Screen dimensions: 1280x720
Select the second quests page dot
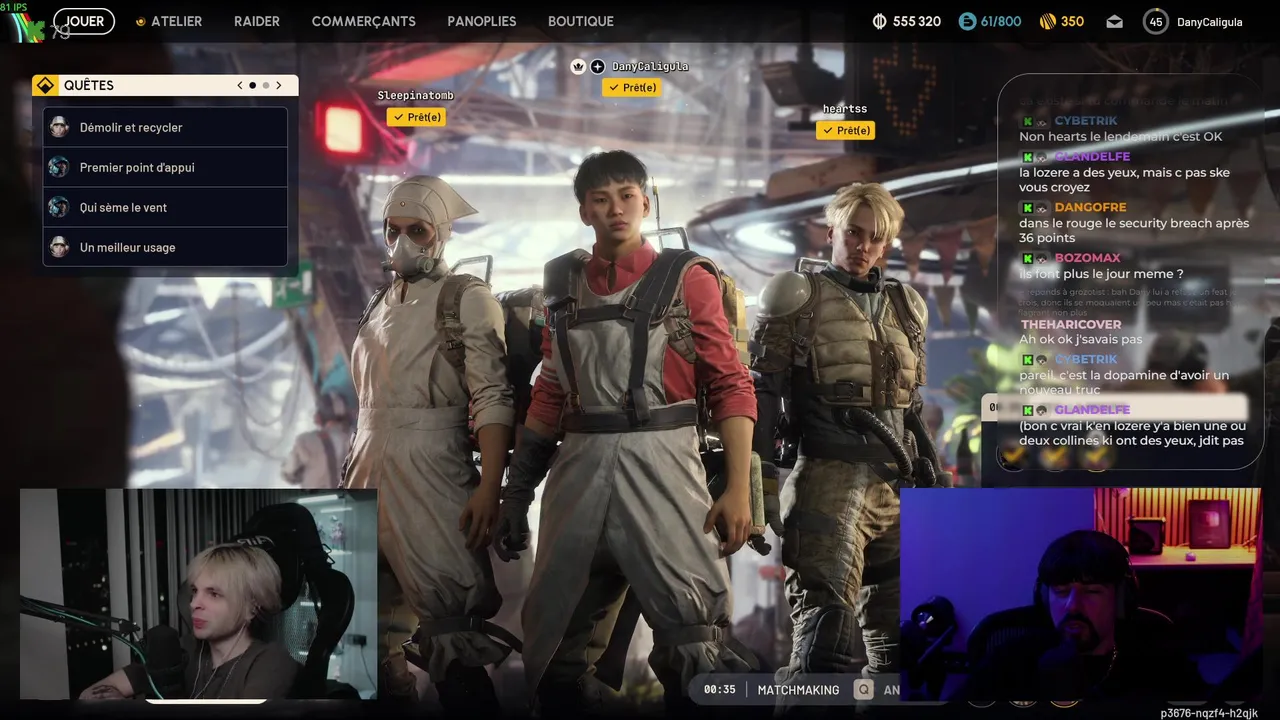pyautogui.click(x=265, y=85)
